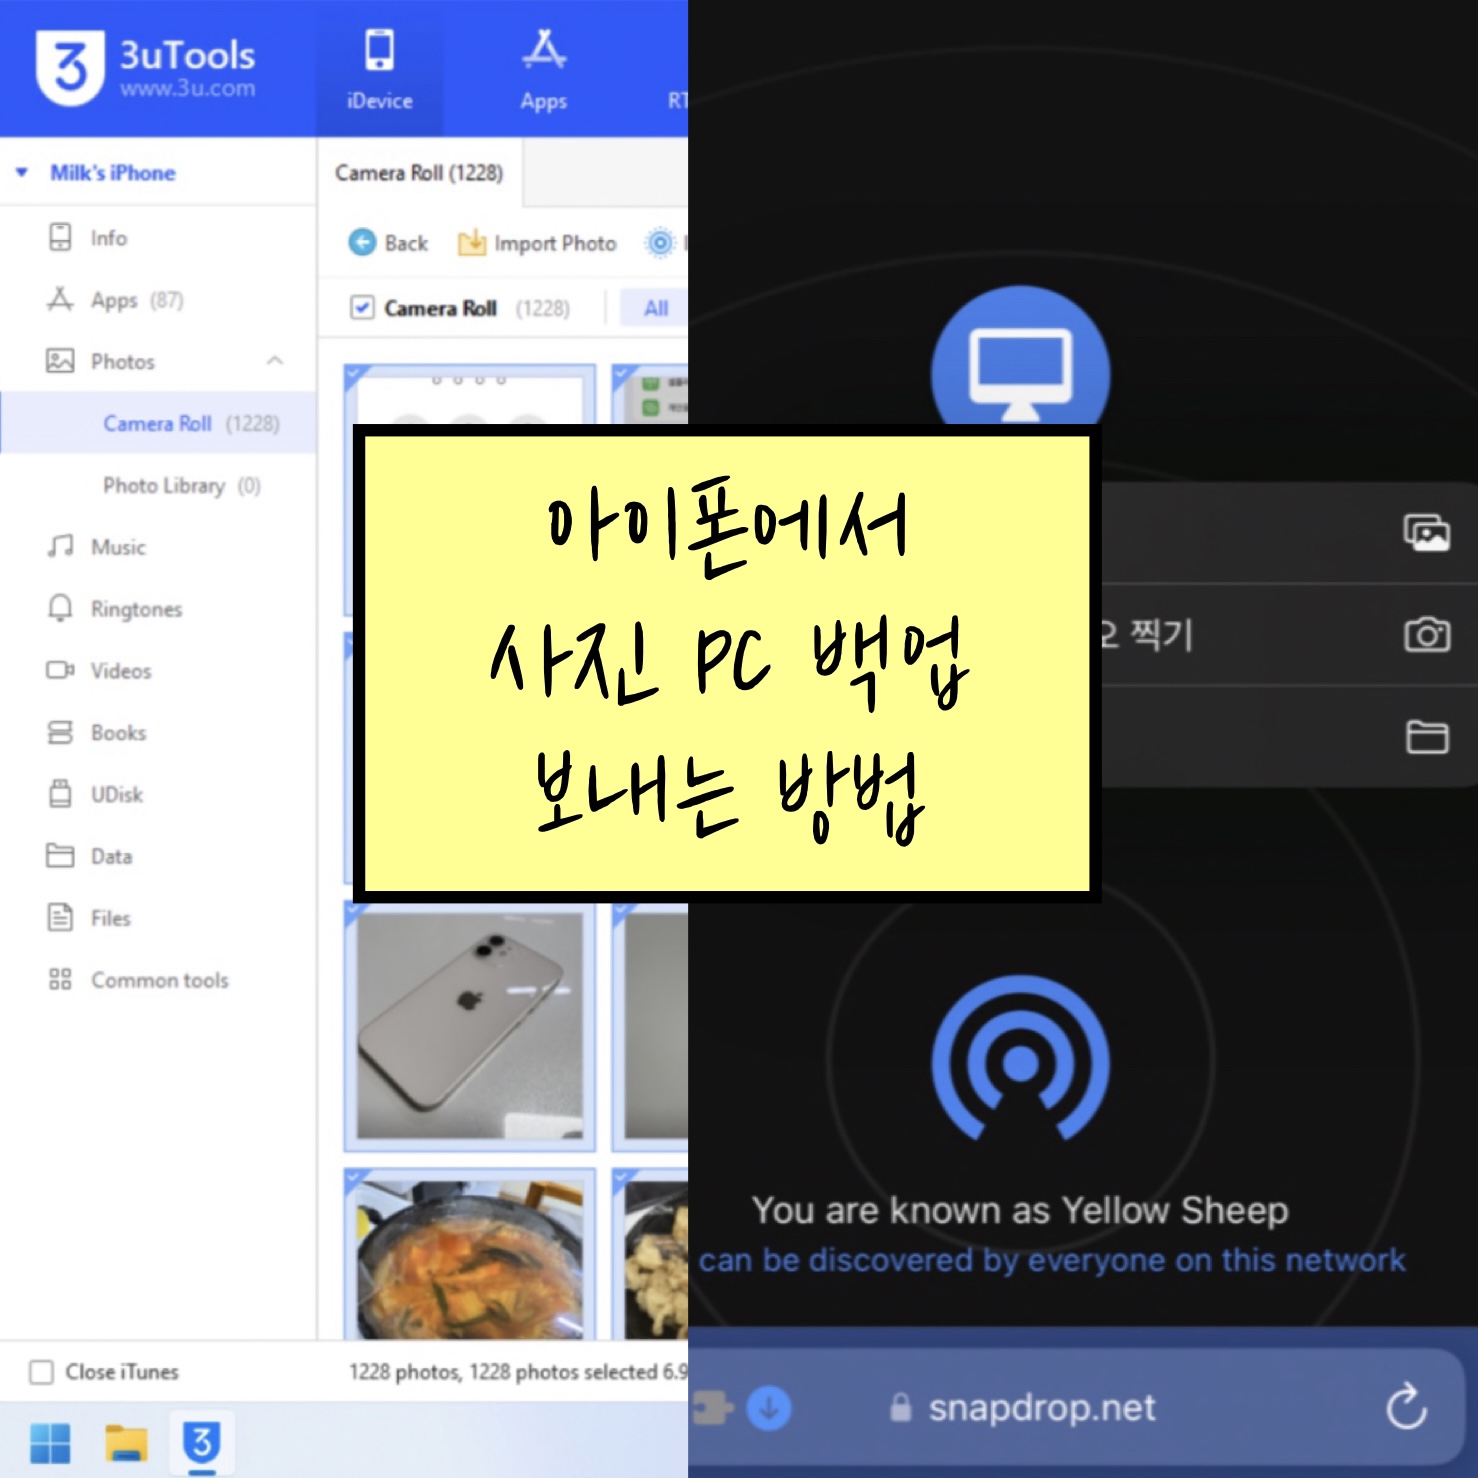
Task: Click the blue circular icon after Import Photo
Action: 660,242
